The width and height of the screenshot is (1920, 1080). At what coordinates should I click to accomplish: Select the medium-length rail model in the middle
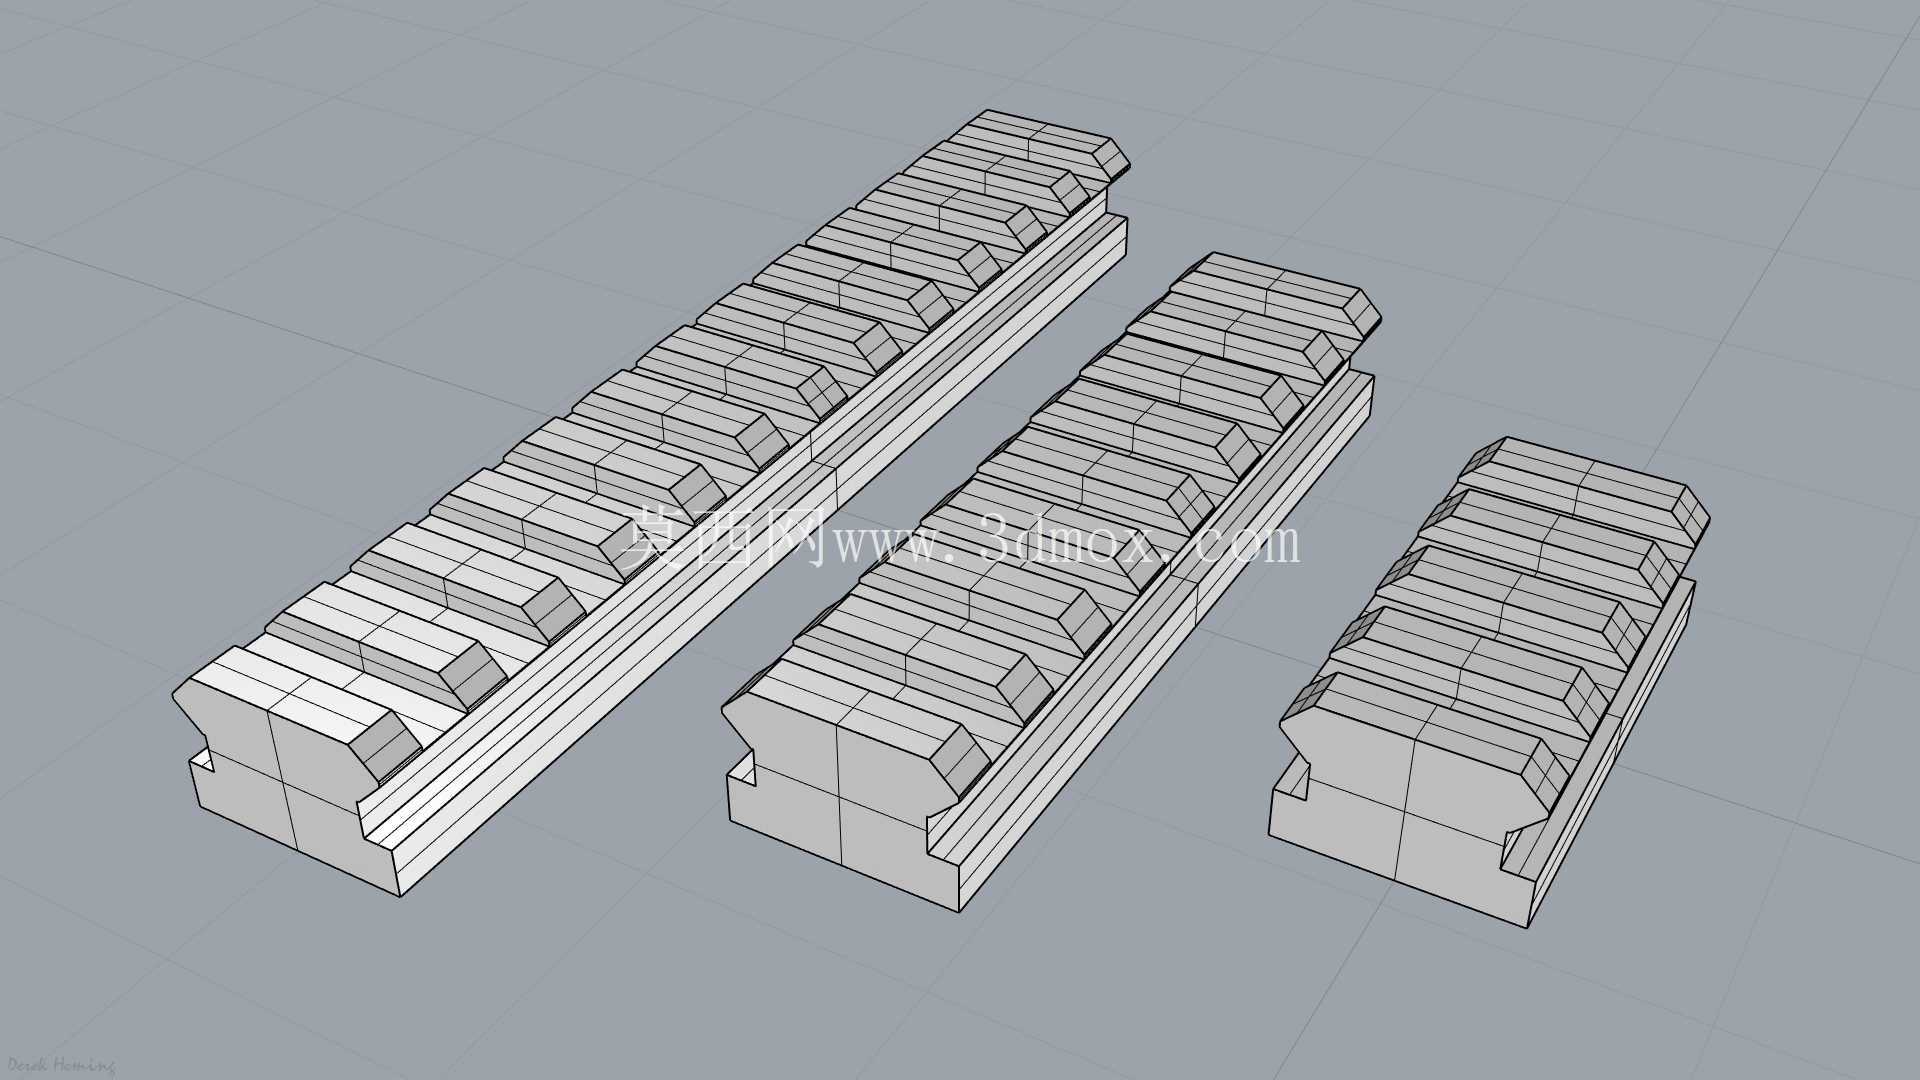pyautogui.click(x=1050, y=580)
